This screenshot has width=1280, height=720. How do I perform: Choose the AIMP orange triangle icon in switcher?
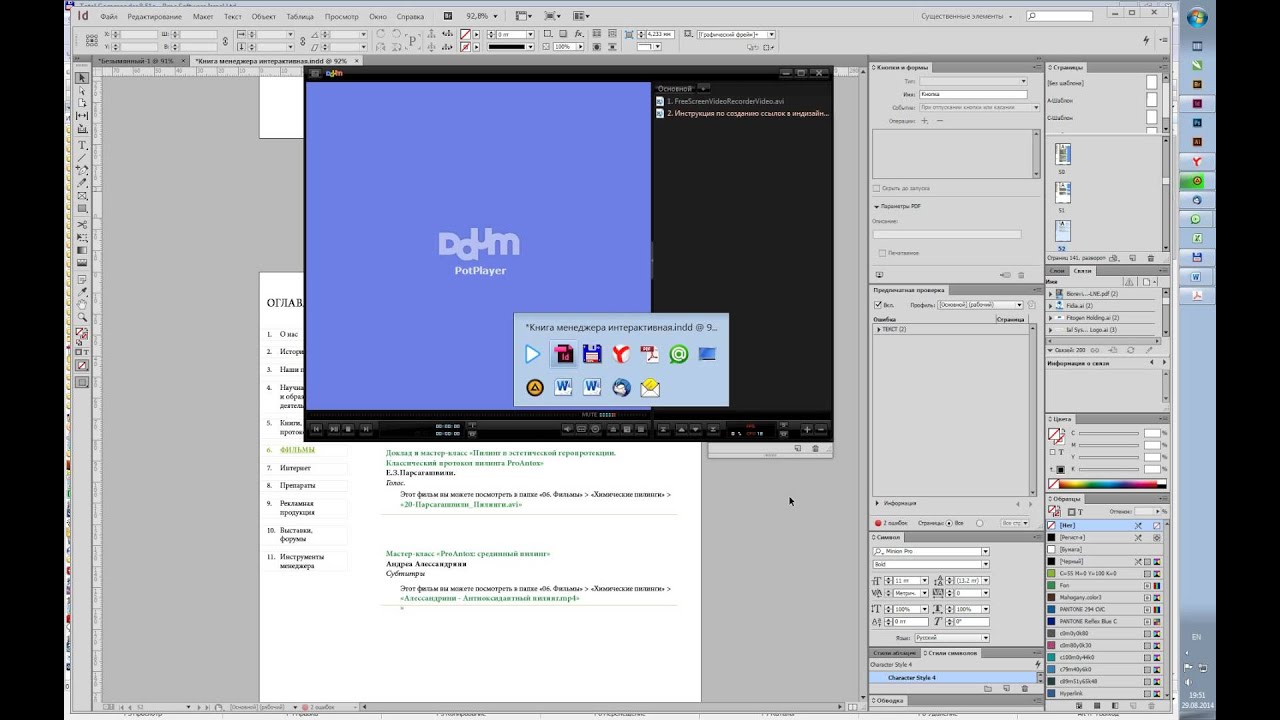(534, 387)
